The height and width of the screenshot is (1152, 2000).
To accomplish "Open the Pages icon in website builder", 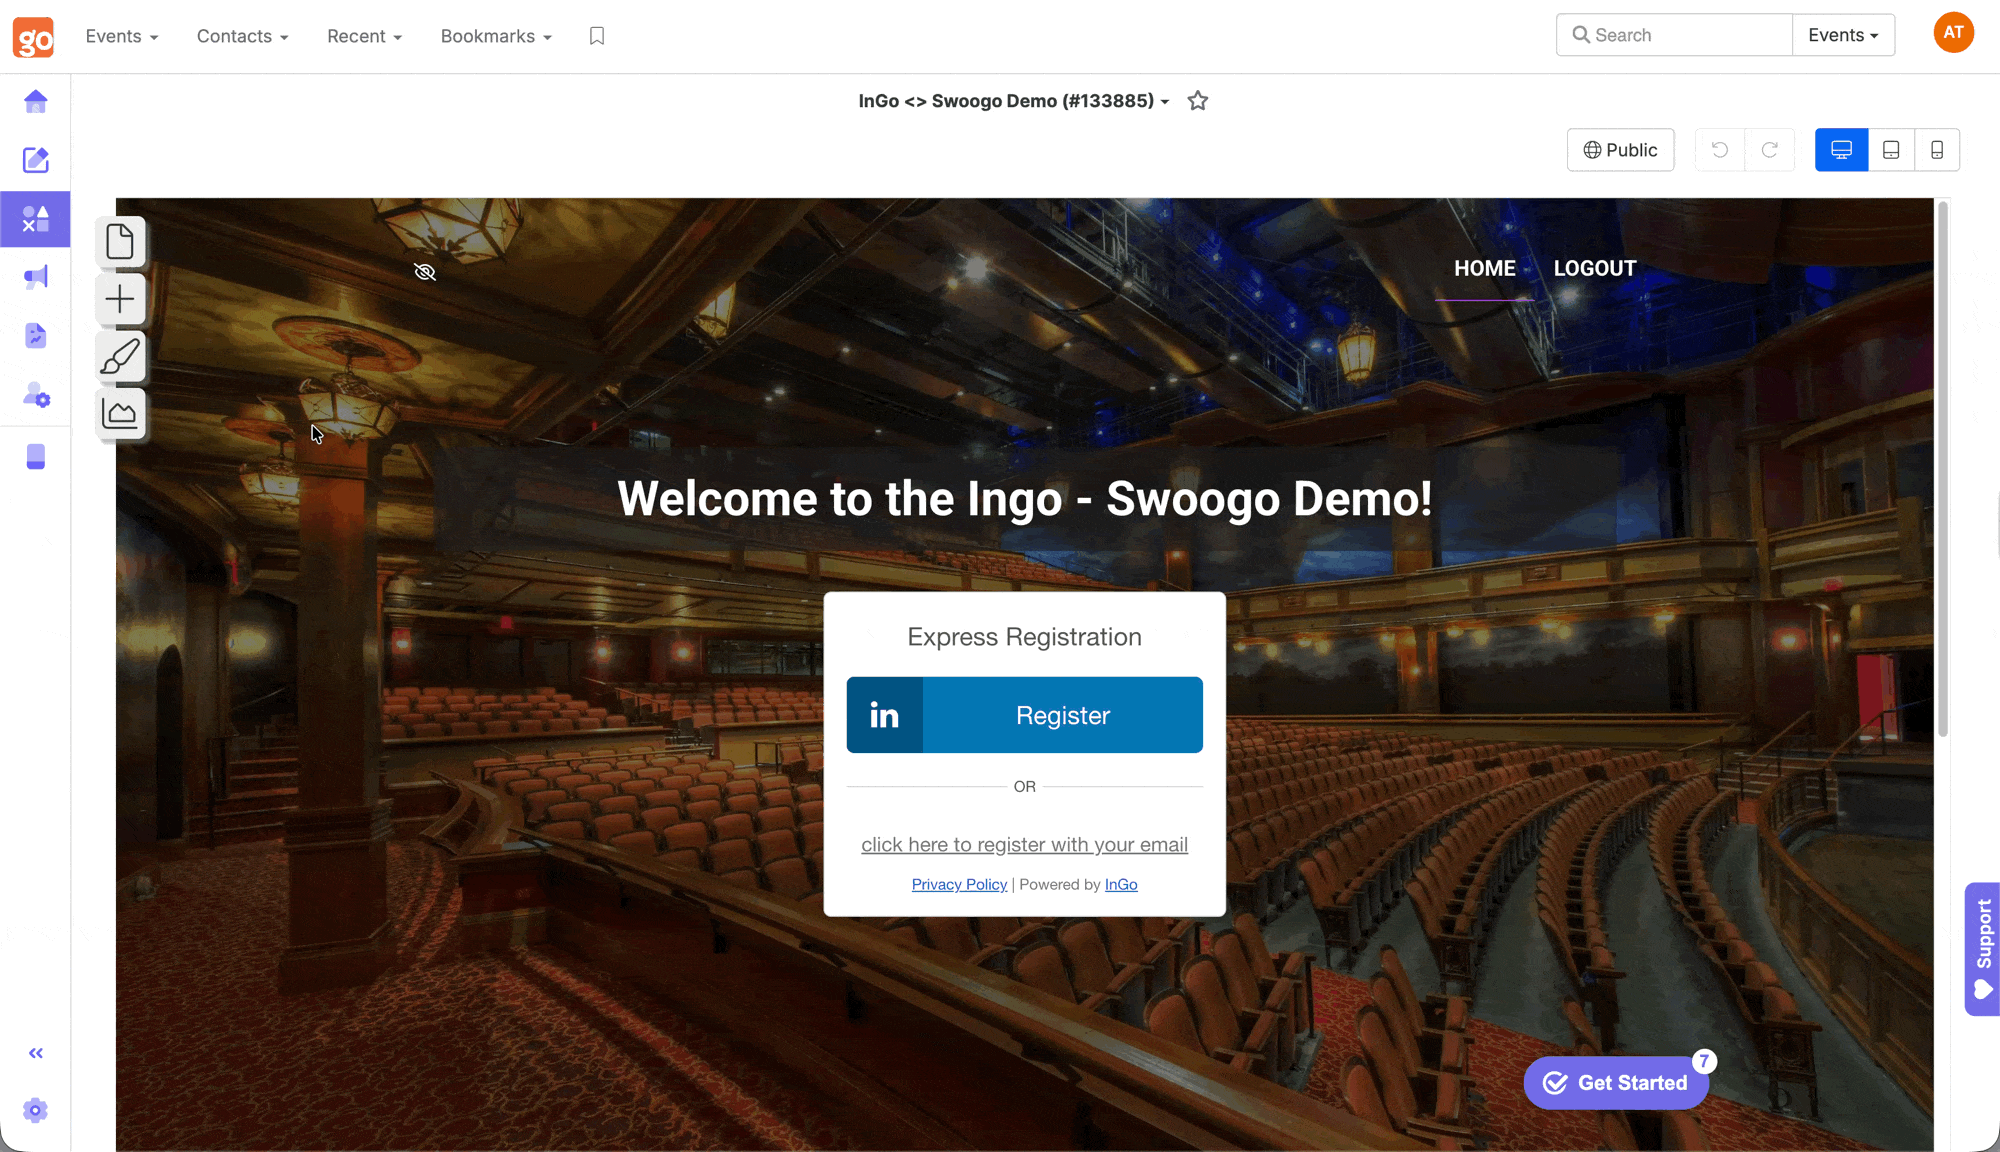I will (120, 242).
